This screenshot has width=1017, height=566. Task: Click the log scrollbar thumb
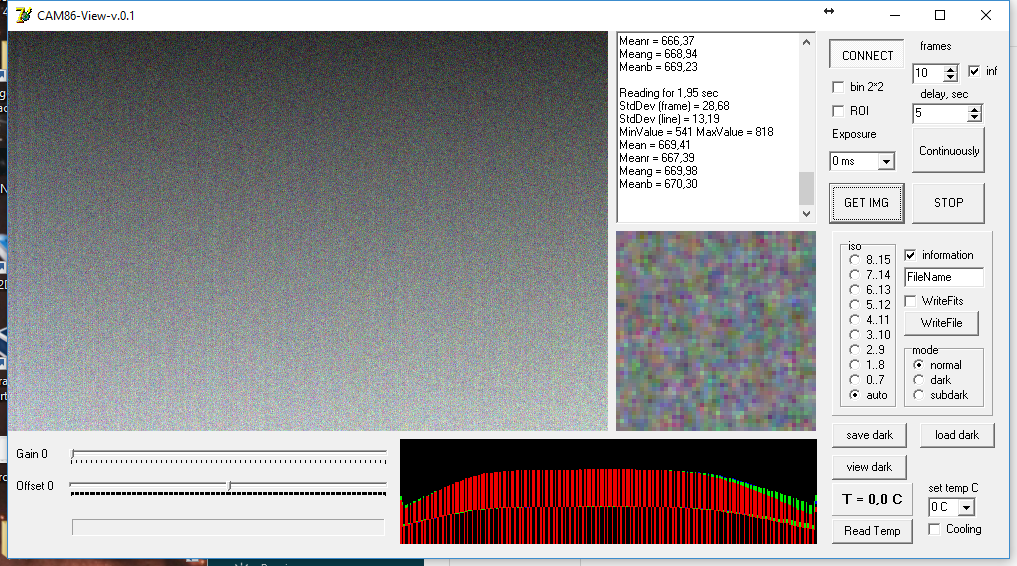(806, 188)
